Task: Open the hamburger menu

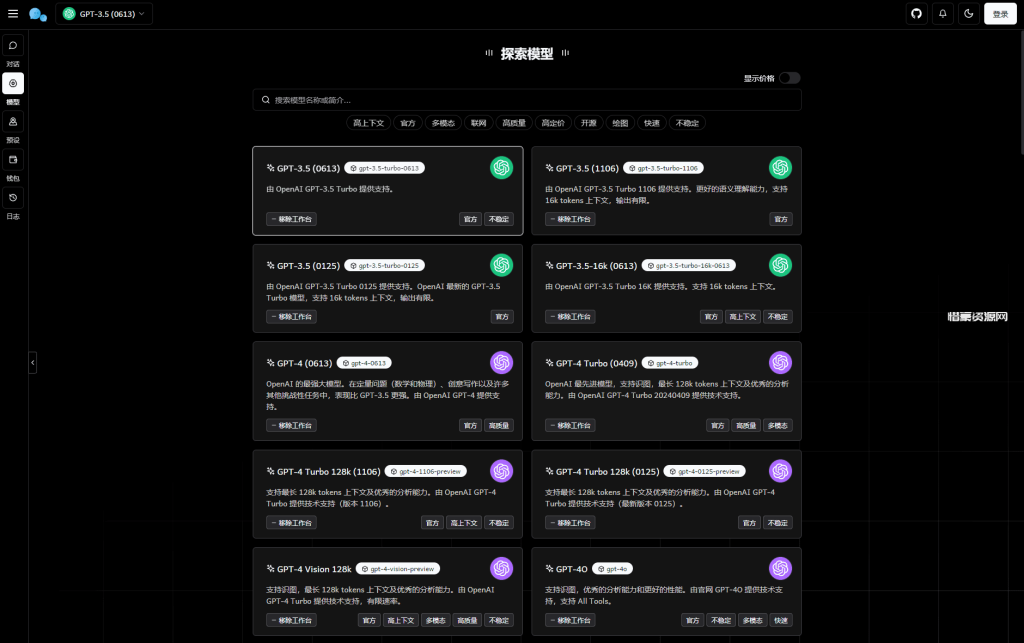Action: [13, 14]
